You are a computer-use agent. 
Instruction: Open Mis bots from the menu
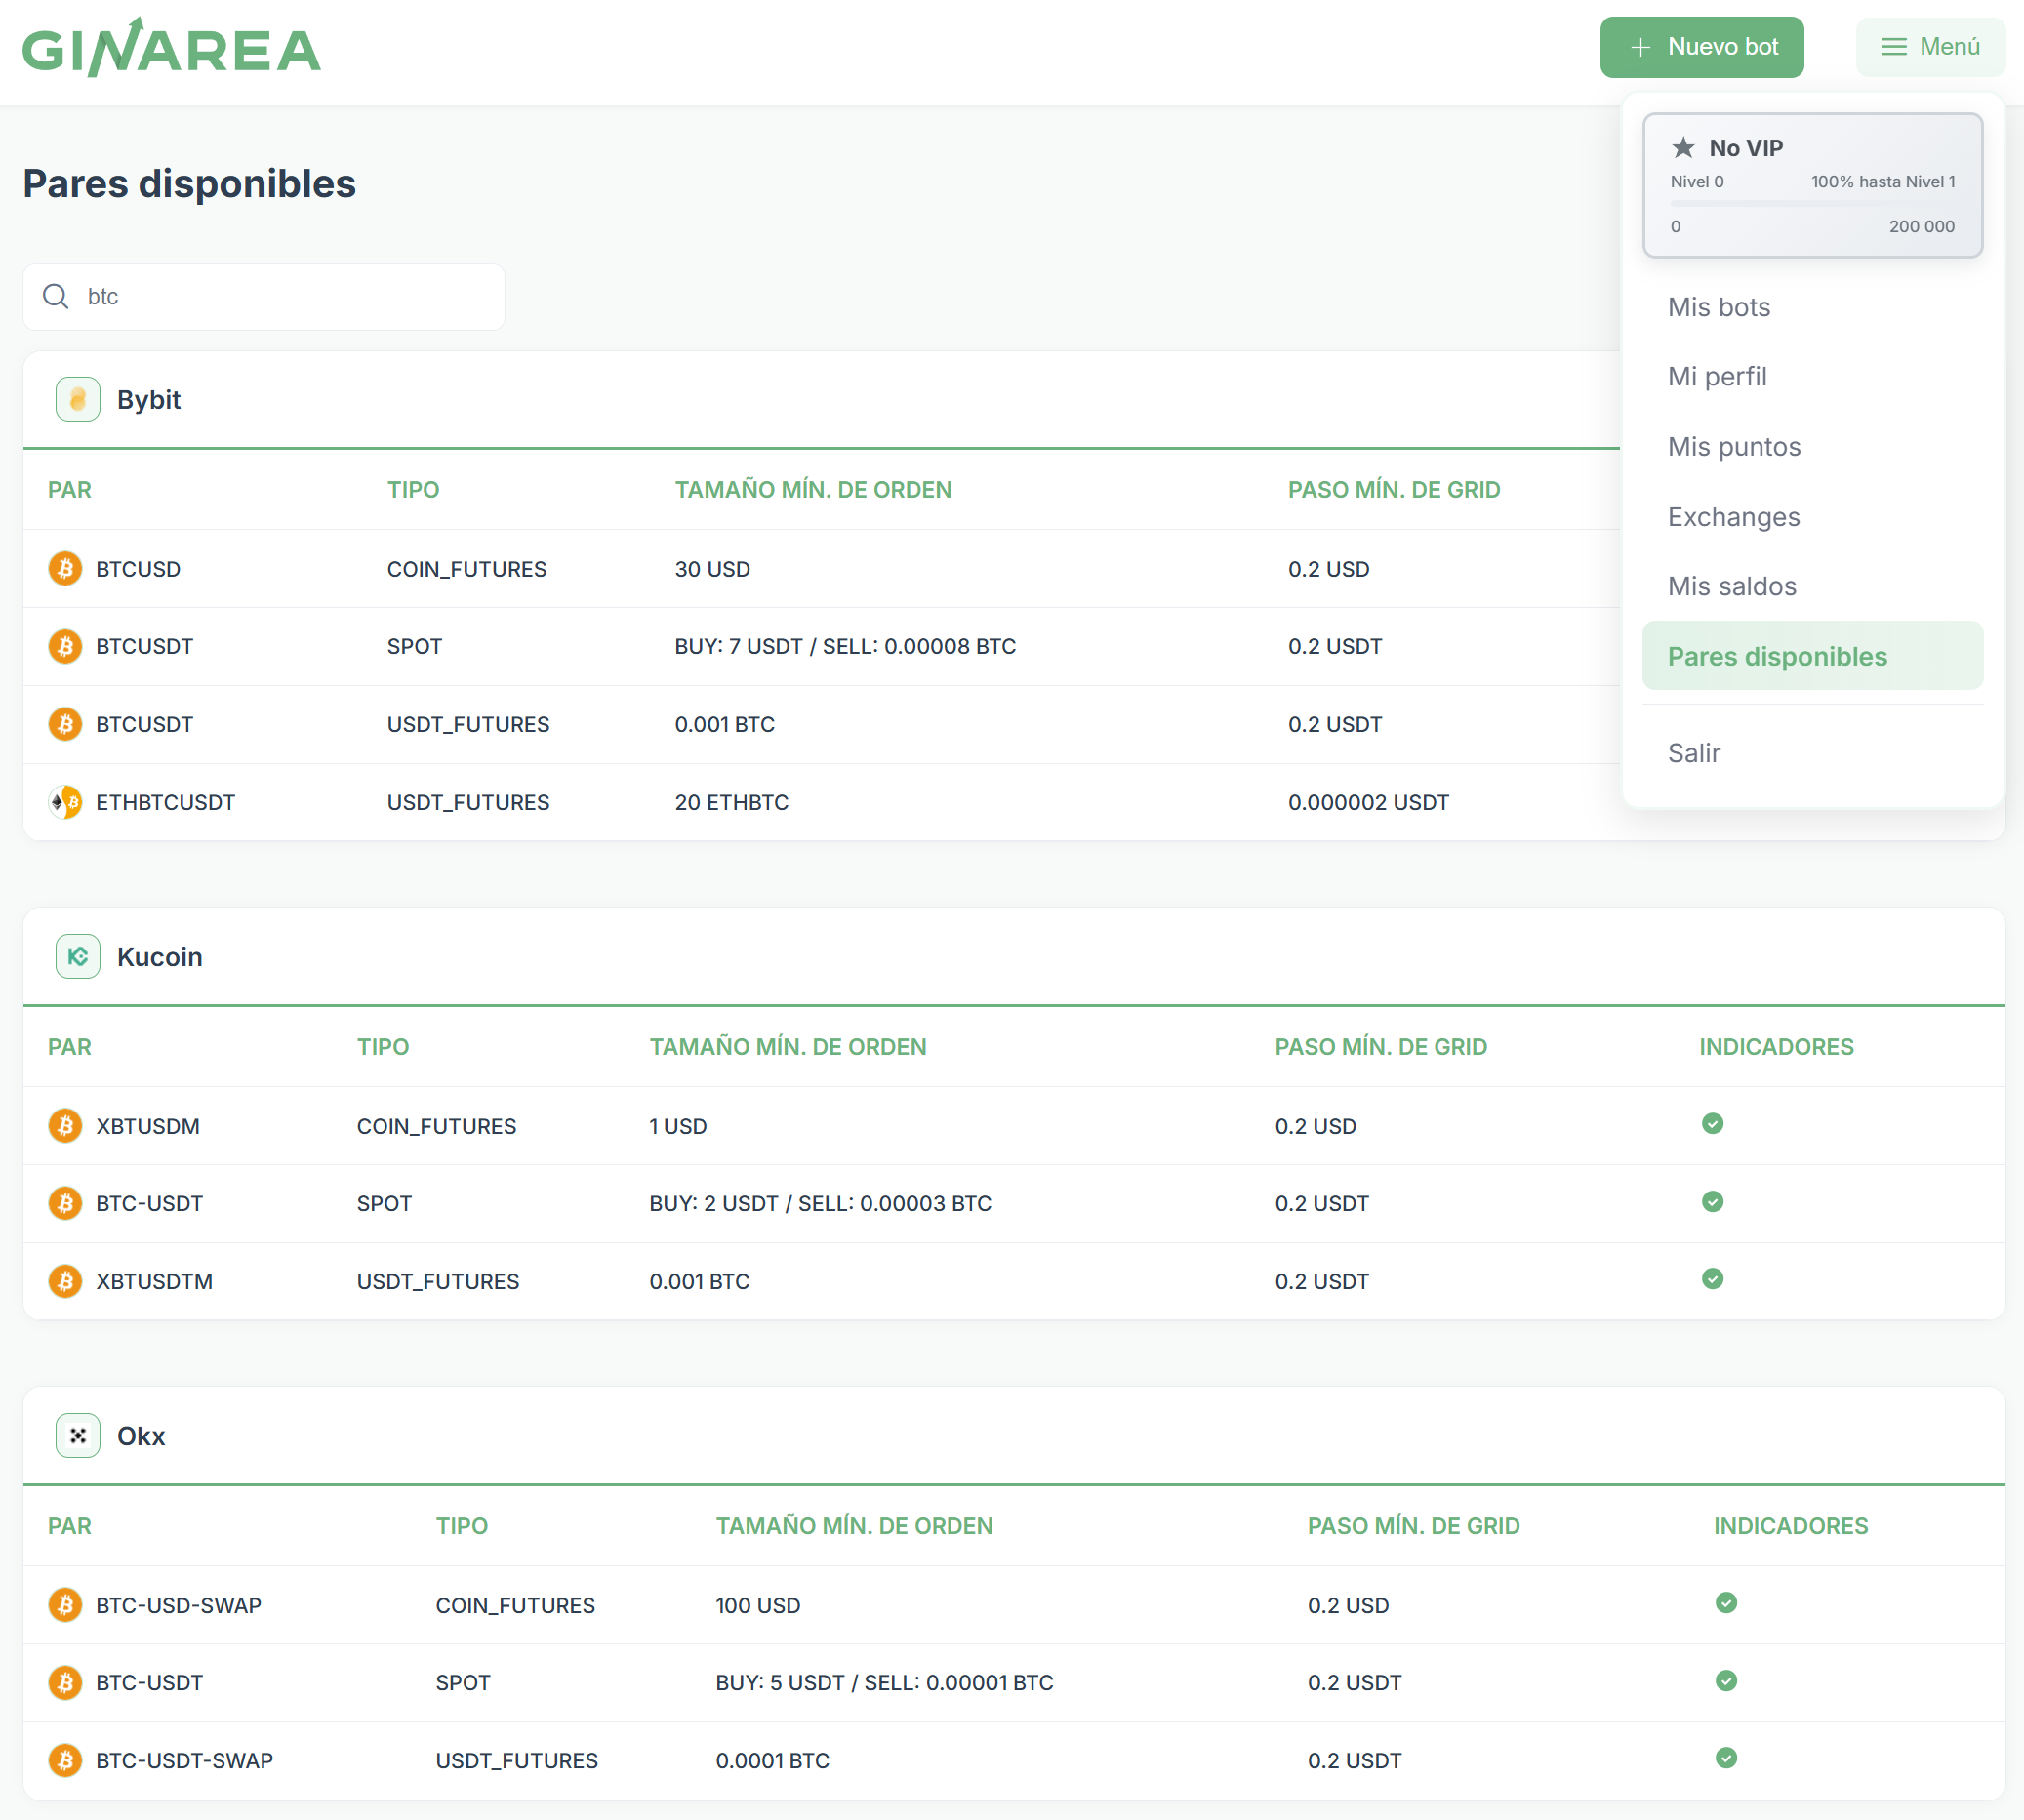point(1812,307)
